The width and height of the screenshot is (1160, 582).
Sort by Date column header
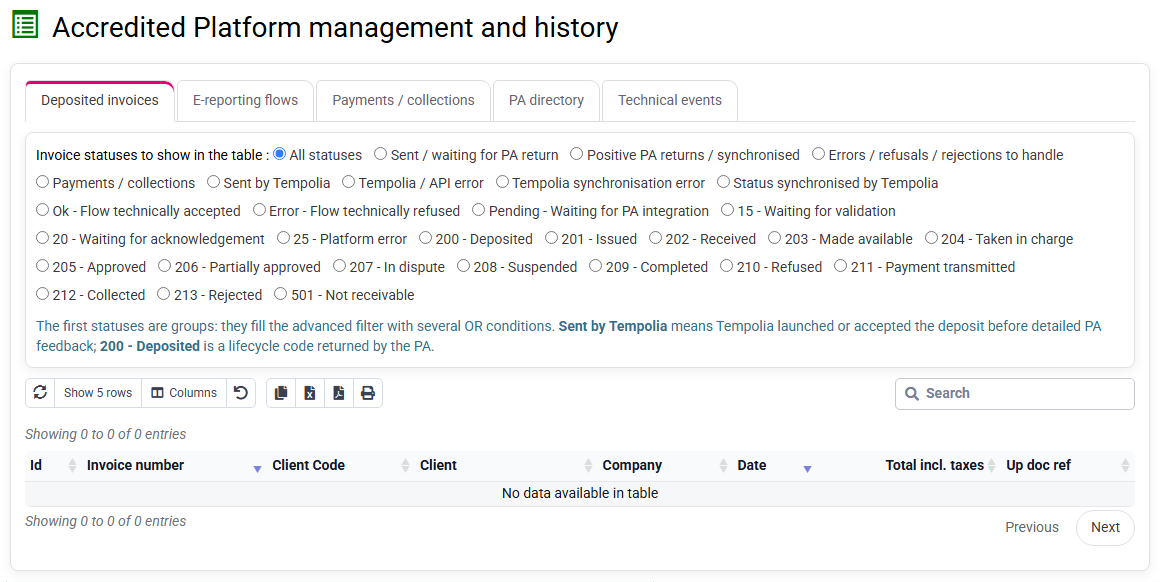click(775, 465)
